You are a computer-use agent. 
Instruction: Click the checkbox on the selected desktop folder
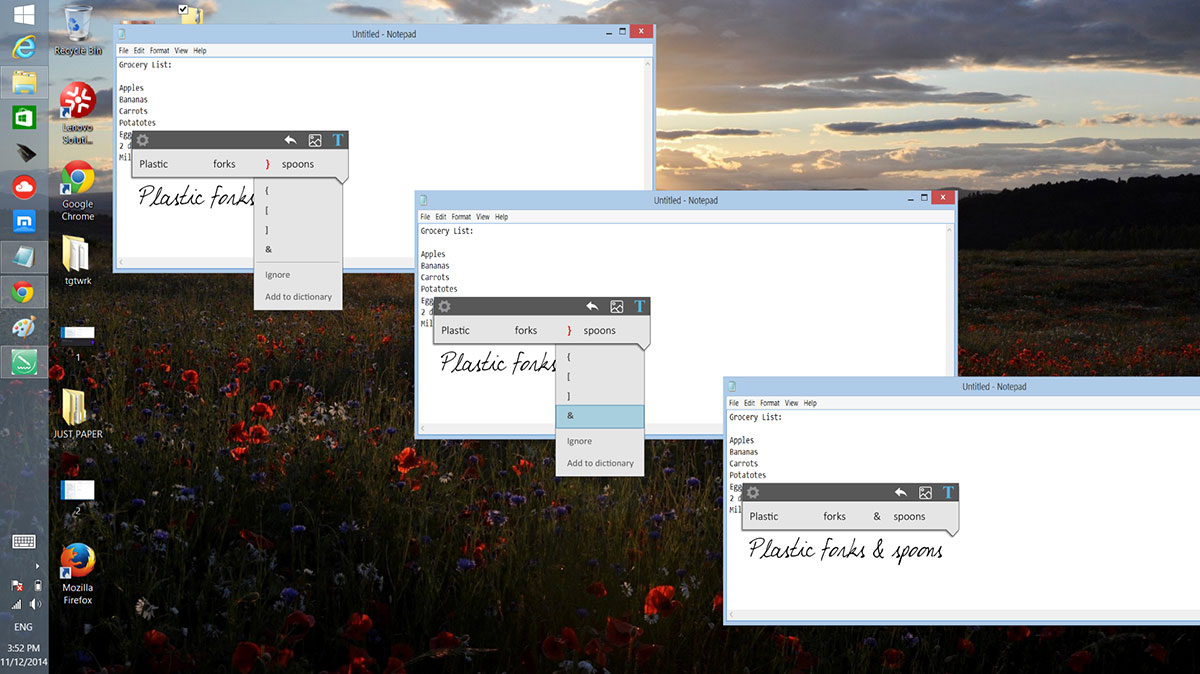tap(183, 9)
